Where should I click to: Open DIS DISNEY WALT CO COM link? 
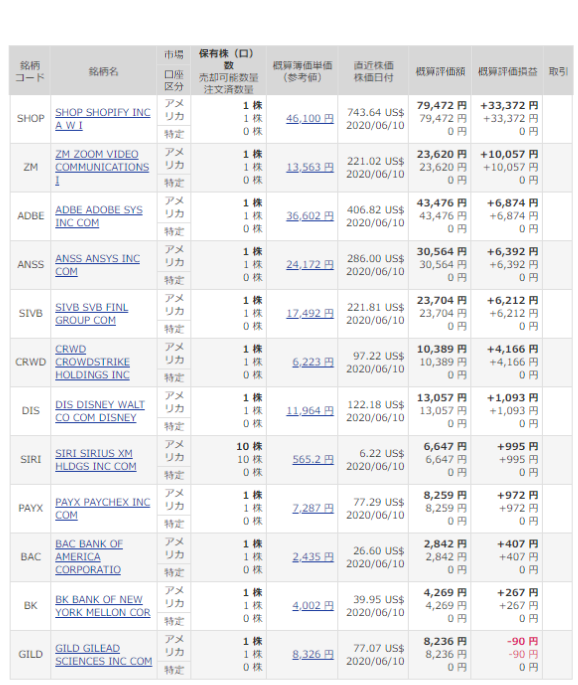click(x=100, y=411)
